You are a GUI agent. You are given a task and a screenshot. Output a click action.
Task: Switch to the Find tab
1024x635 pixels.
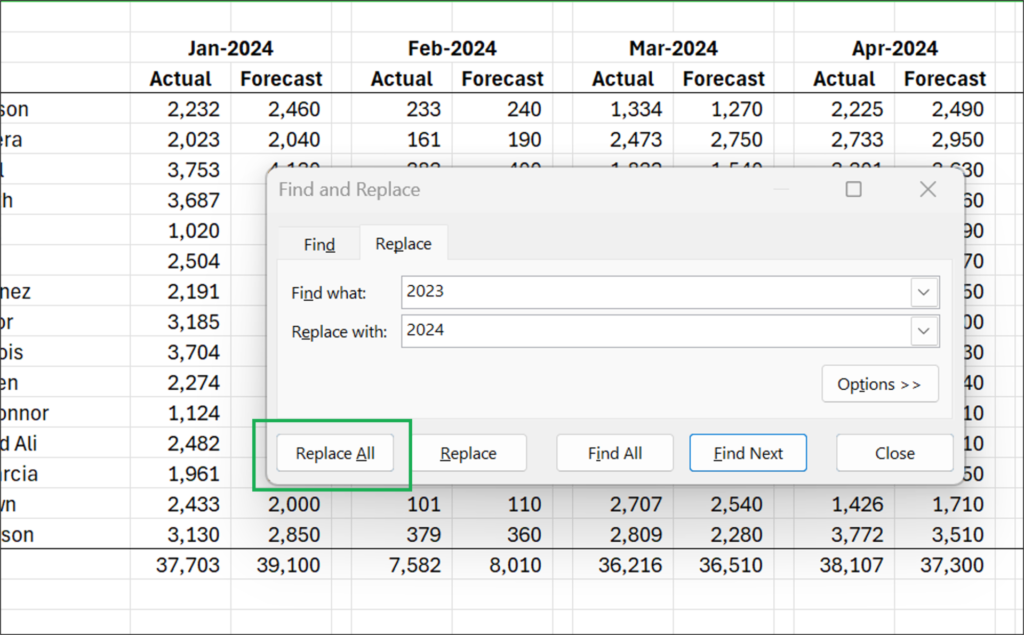click(319, 244)
